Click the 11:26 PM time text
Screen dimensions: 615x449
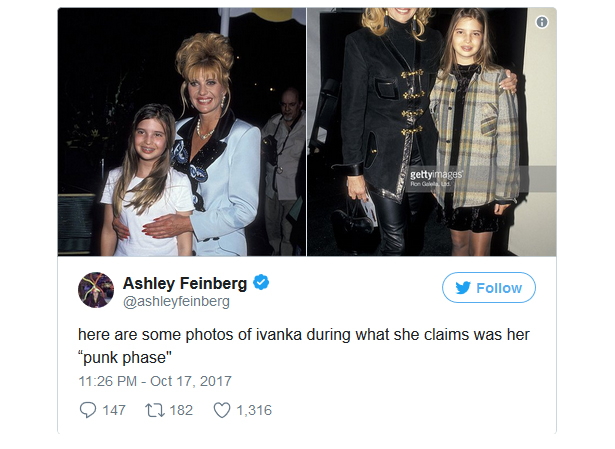coord(107,381)
